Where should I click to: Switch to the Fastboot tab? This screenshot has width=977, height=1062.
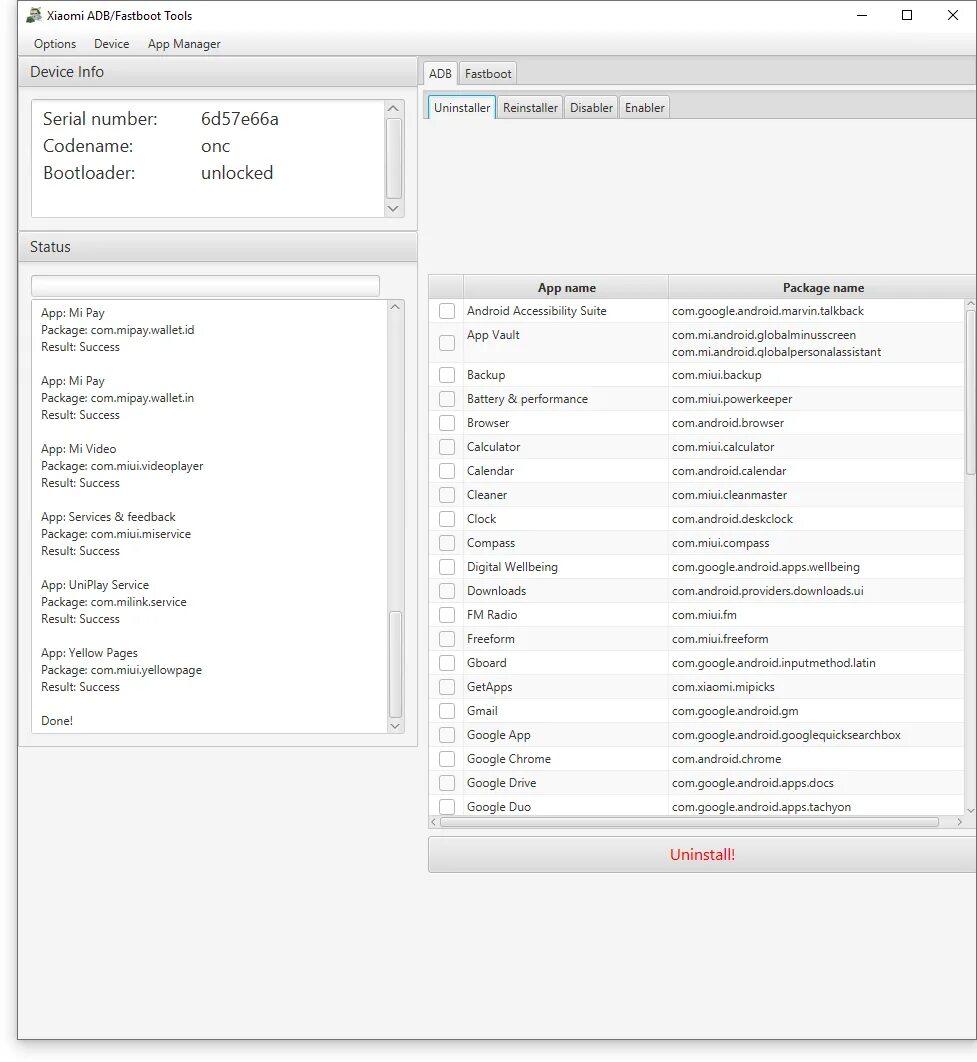(x=487, y=73)
